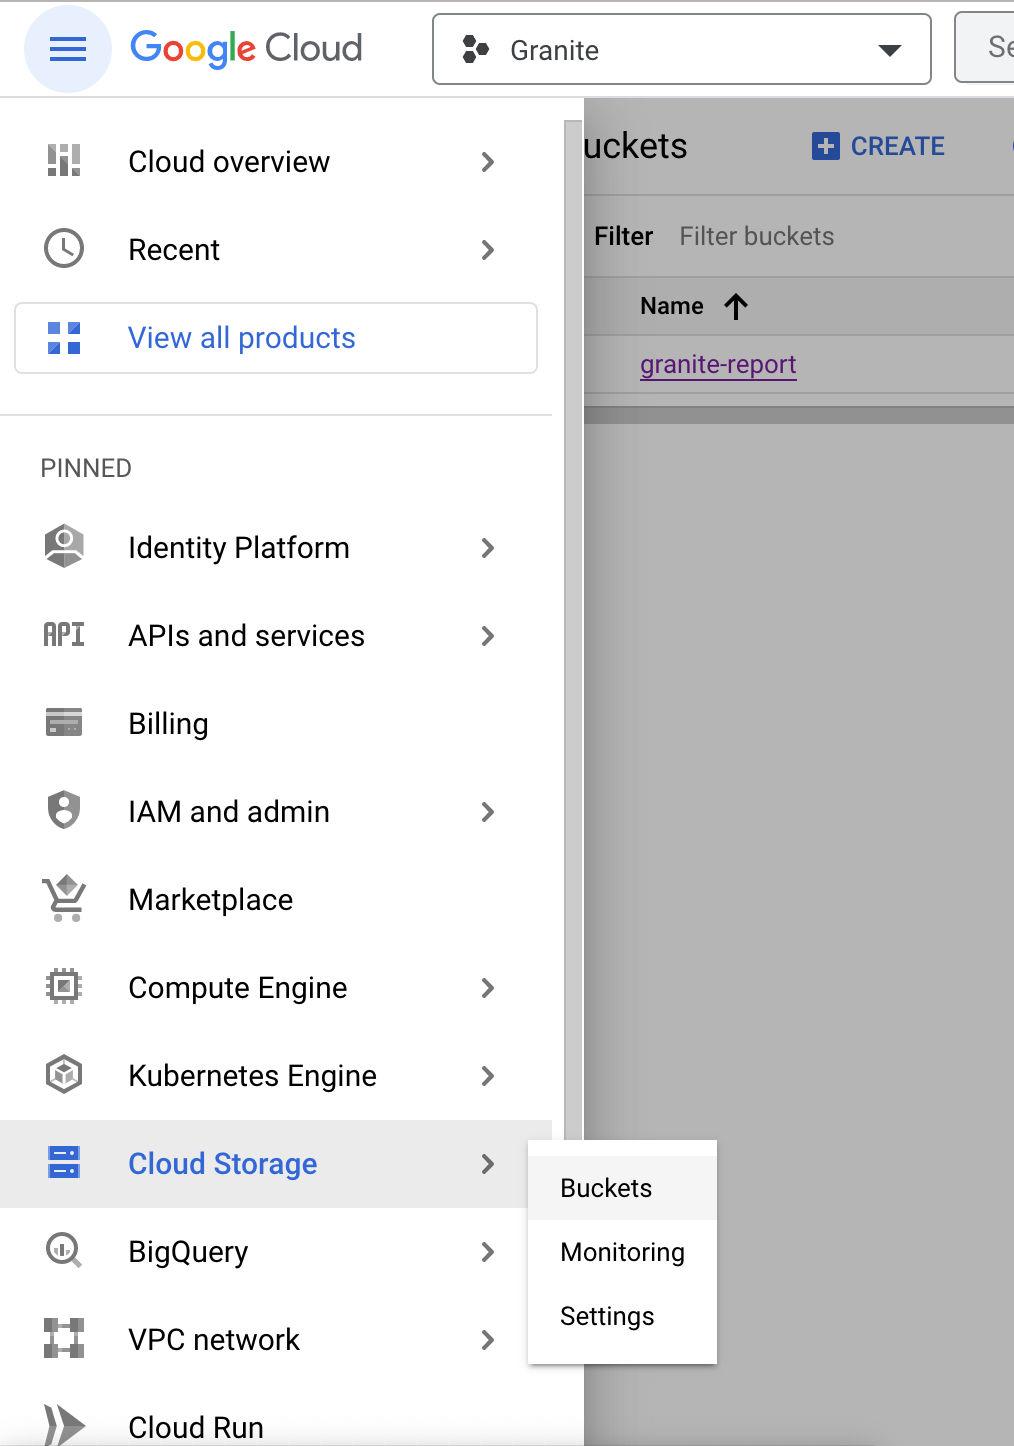Click the BigQuery magnifier icon
Image resolution: width=1014 pixels, height=1446 pixels.
click(64, 1250)
